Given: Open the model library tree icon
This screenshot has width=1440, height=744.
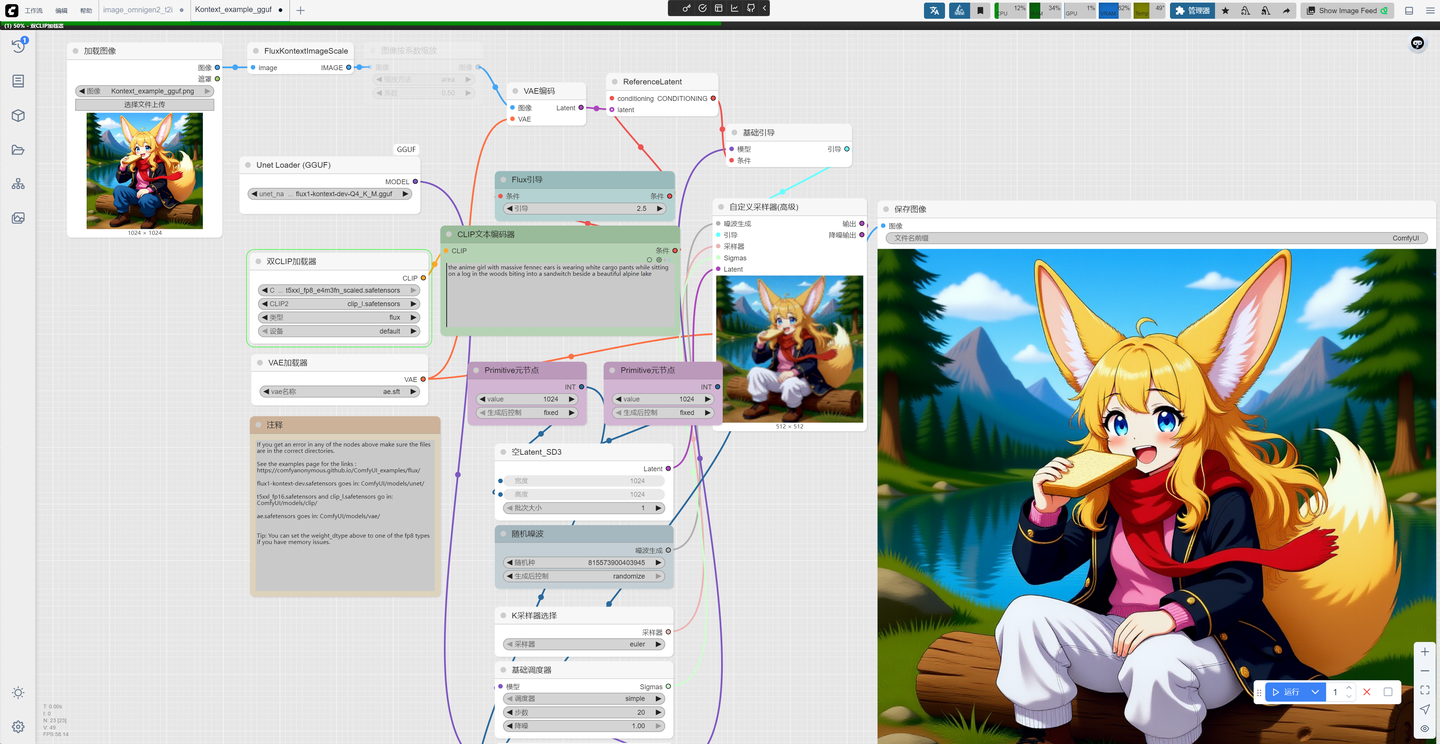Looking at the screenshot, I should point(18,184).
